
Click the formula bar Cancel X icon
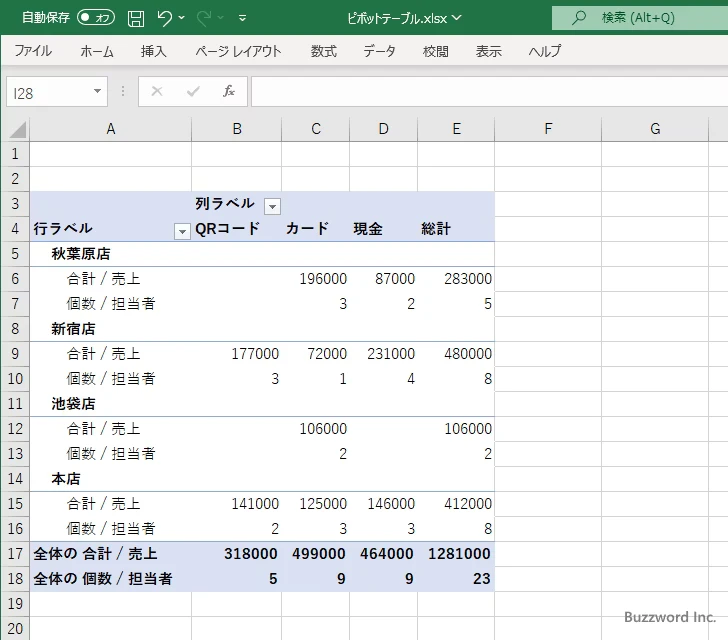[x=157, y=91]
